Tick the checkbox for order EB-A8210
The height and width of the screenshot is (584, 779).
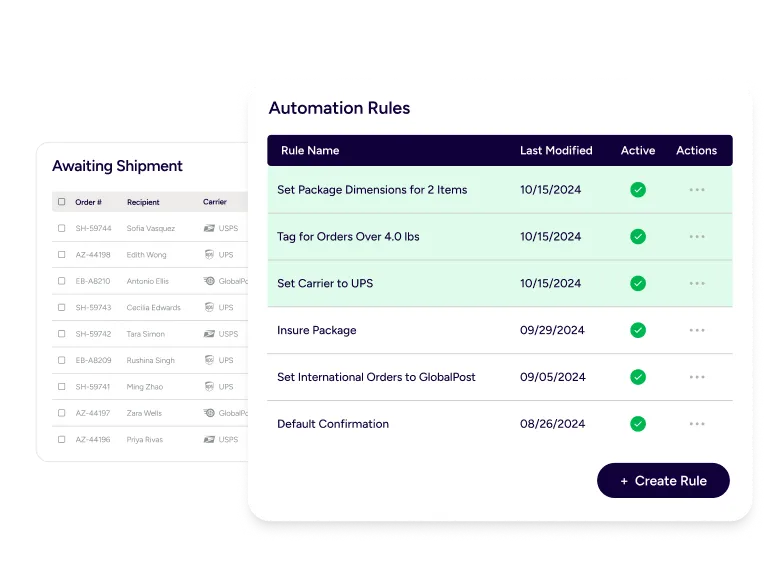(62, 281)
